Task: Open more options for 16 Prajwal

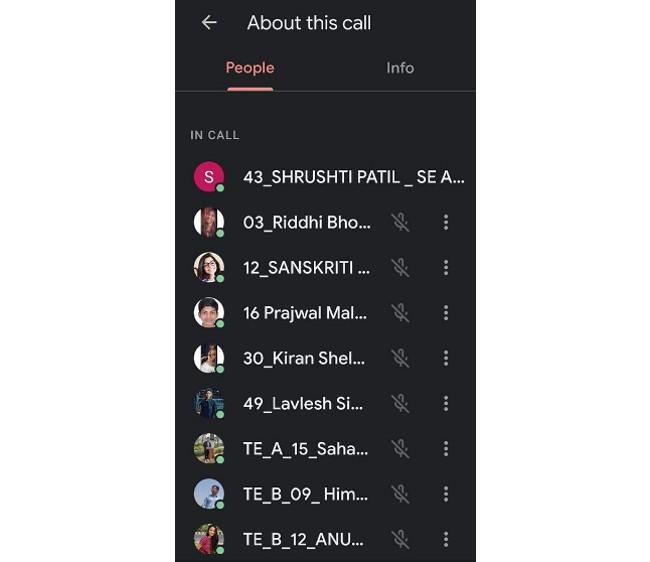Action: (446, 313)
